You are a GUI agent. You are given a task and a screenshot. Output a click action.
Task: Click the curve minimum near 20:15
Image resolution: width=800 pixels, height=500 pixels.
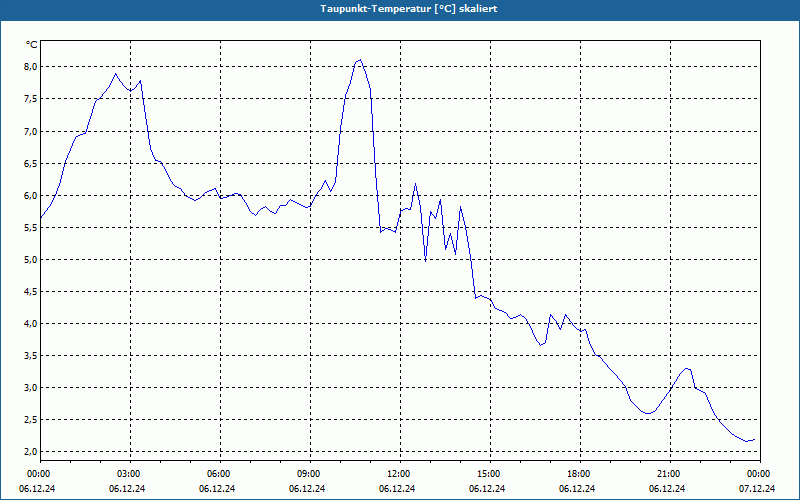[648, 413]
